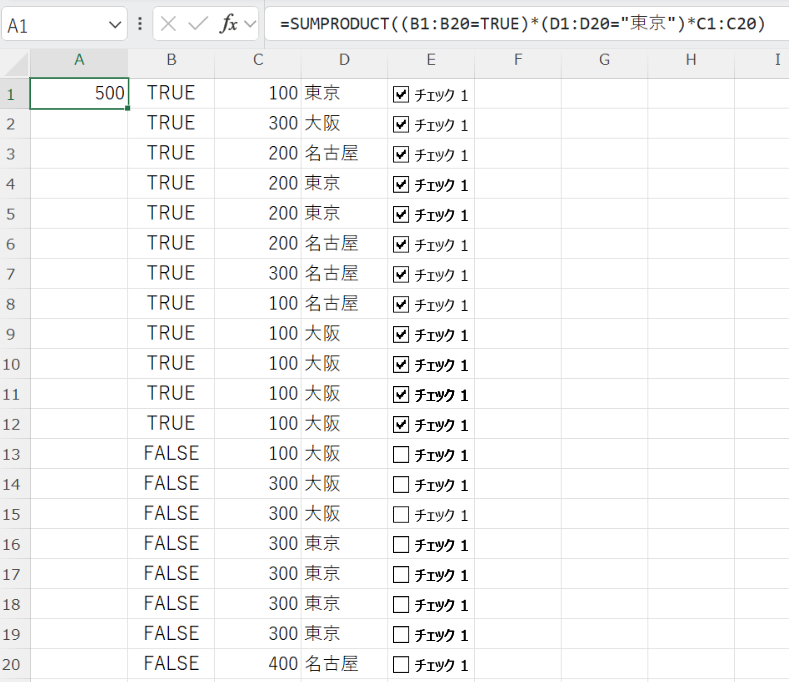Select row 10 header
Viewport: 789px width, 682px height.
14,364
